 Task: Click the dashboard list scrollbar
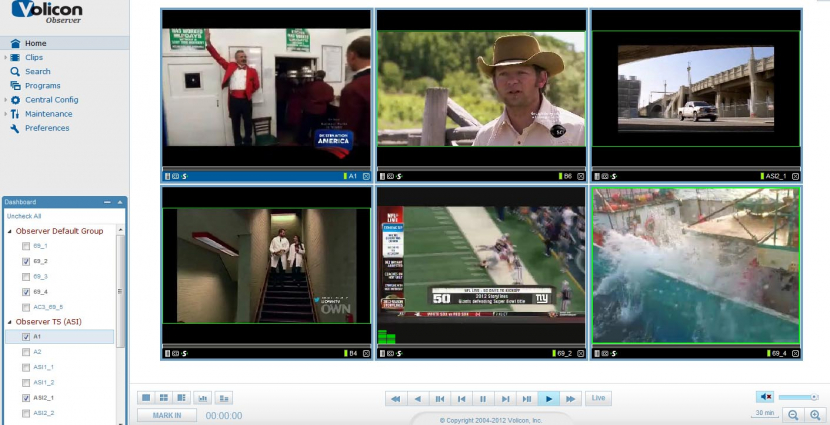[121, 291]
